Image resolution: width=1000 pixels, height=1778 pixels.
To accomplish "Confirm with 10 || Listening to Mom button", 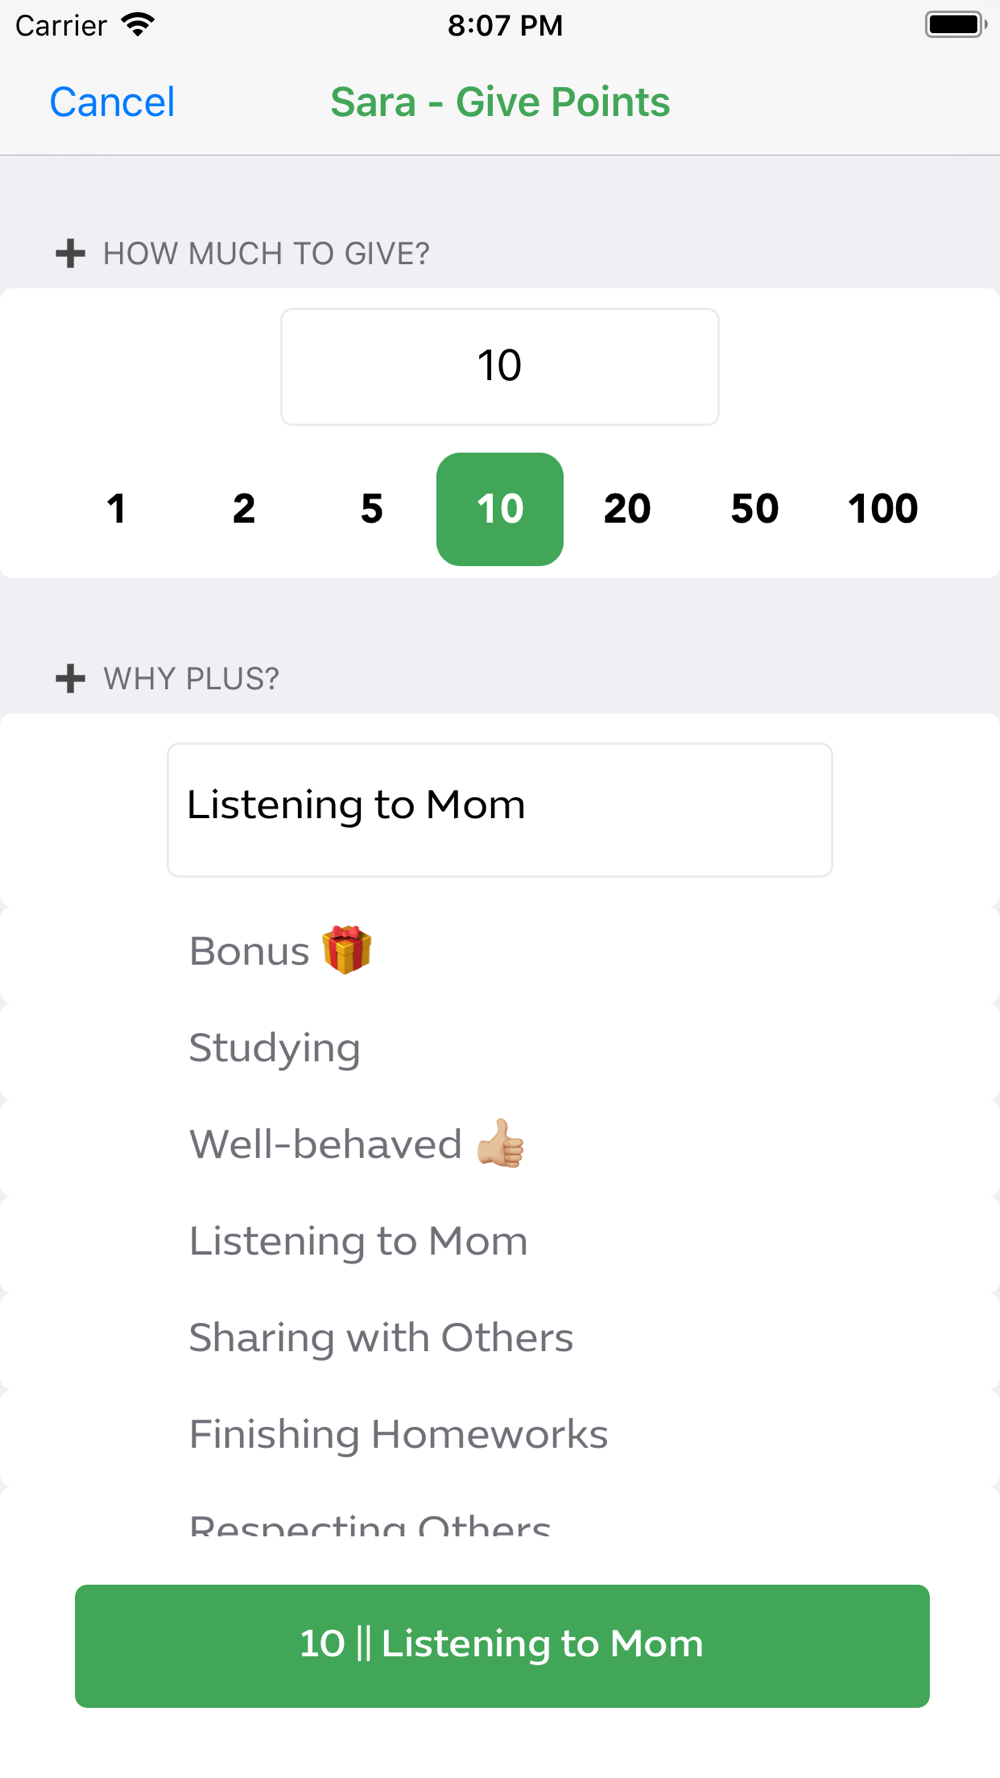I will click(x=502, y=1645).
